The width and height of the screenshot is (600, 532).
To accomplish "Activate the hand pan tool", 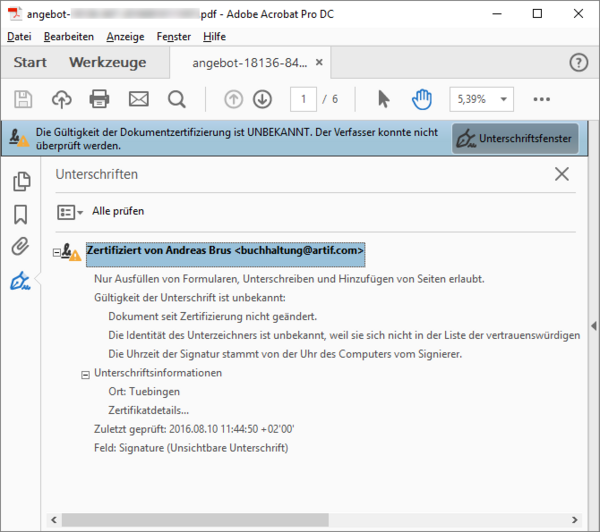I will coord(422,99).
